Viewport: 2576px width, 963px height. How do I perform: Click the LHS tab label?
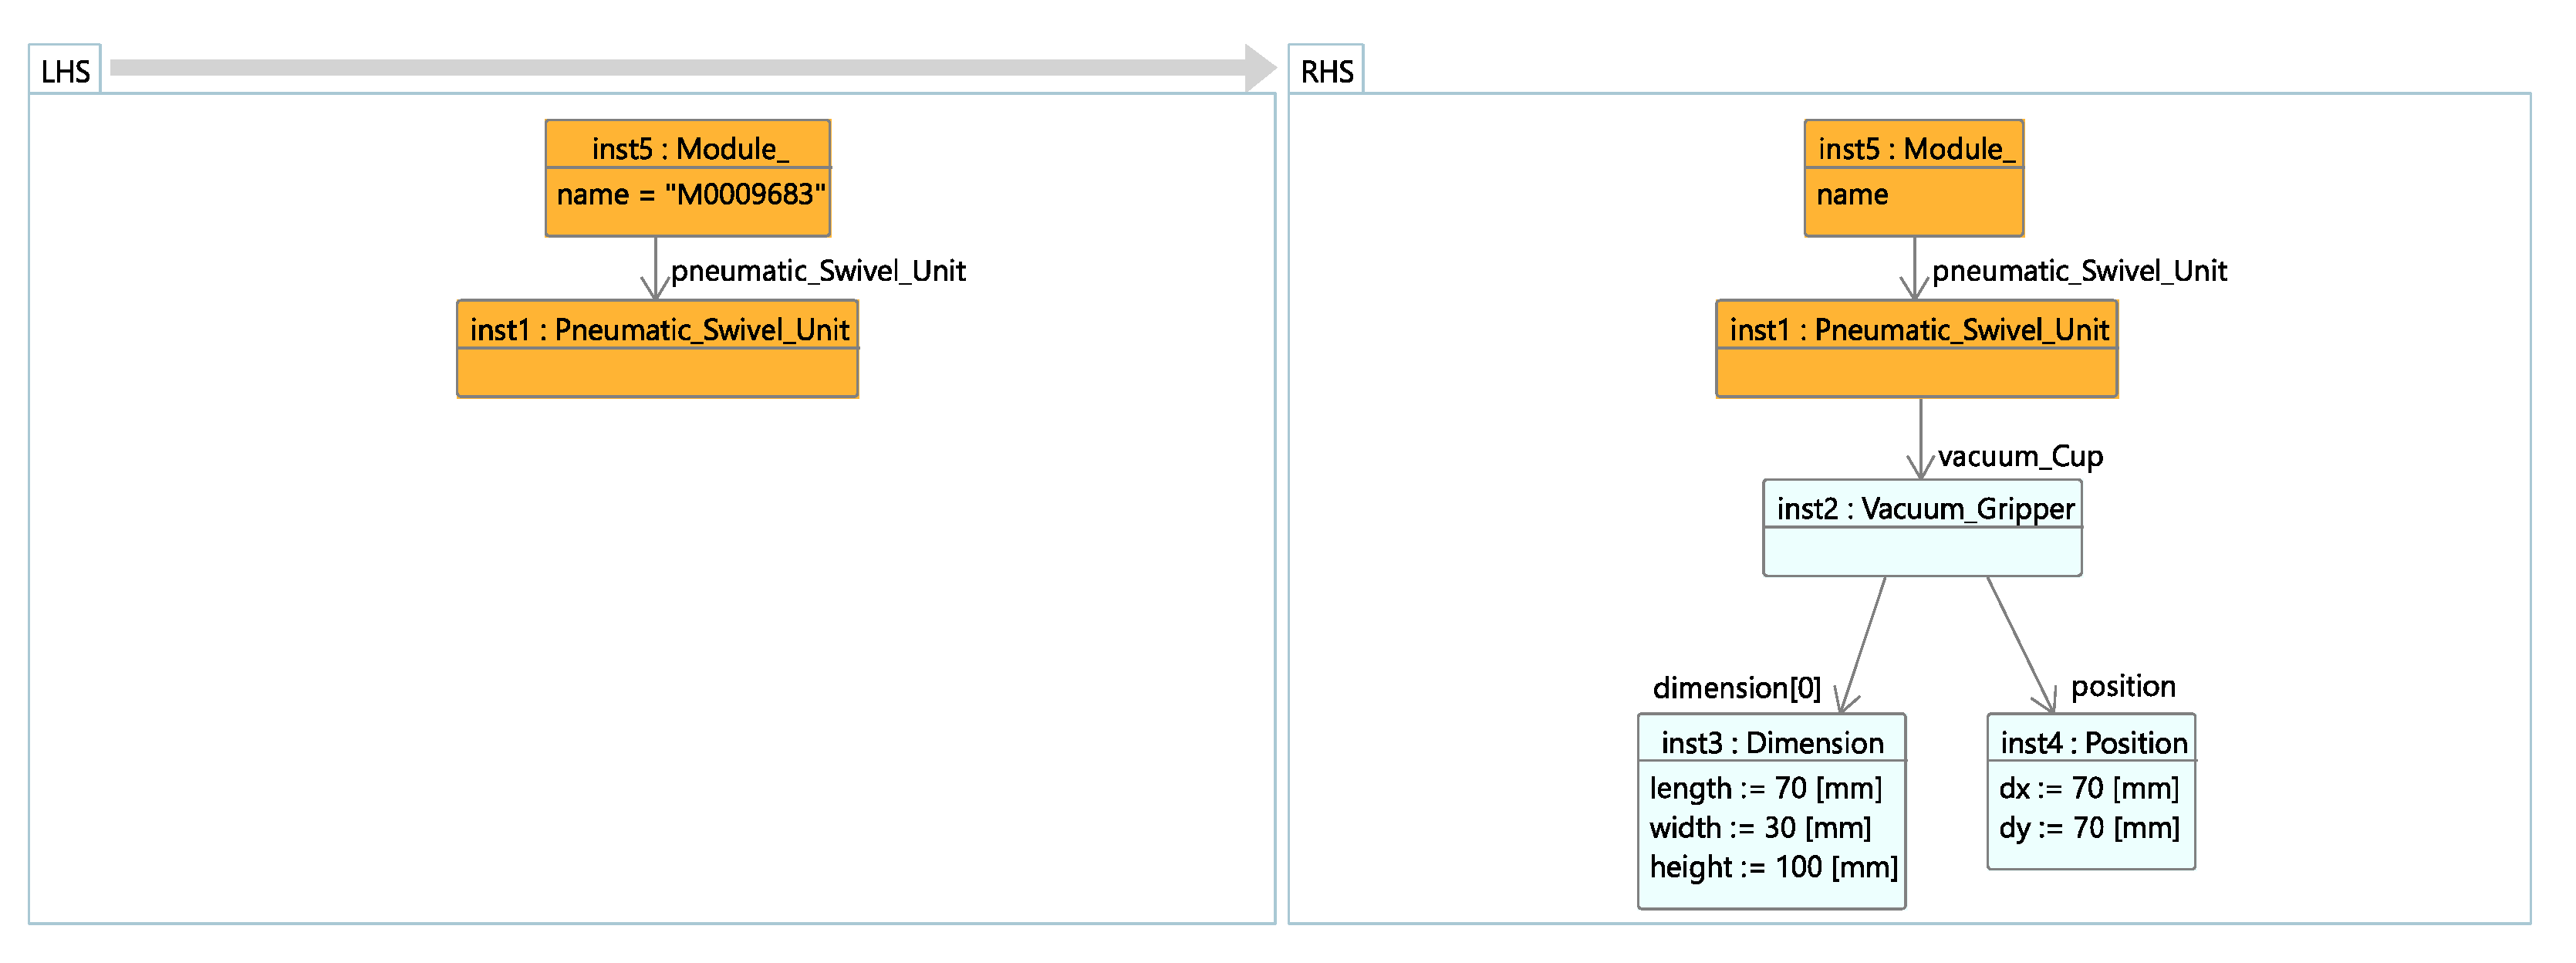coord(65,72)
